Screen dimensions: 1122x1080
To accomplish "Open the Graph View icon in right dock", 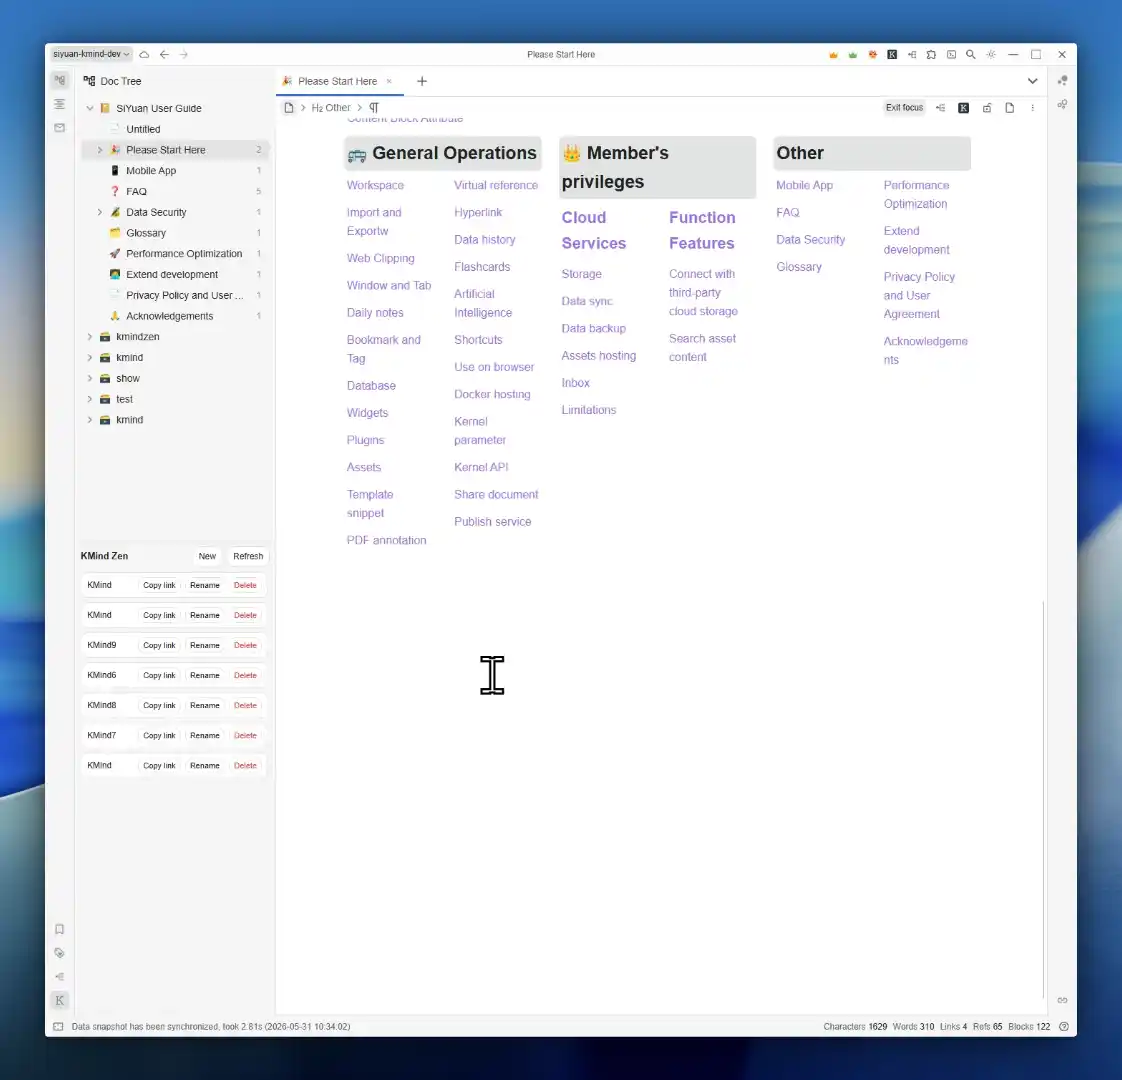I will click(1063, 80).
